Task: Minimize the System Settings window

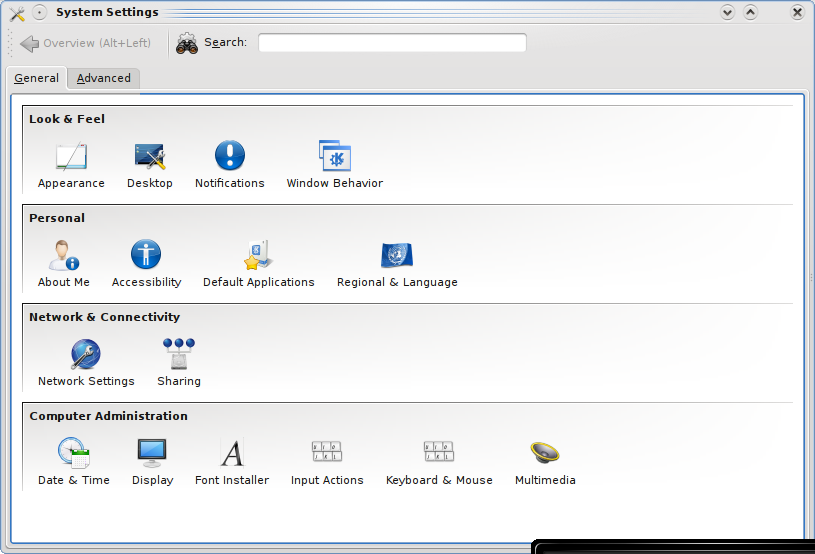Action: 727,12
